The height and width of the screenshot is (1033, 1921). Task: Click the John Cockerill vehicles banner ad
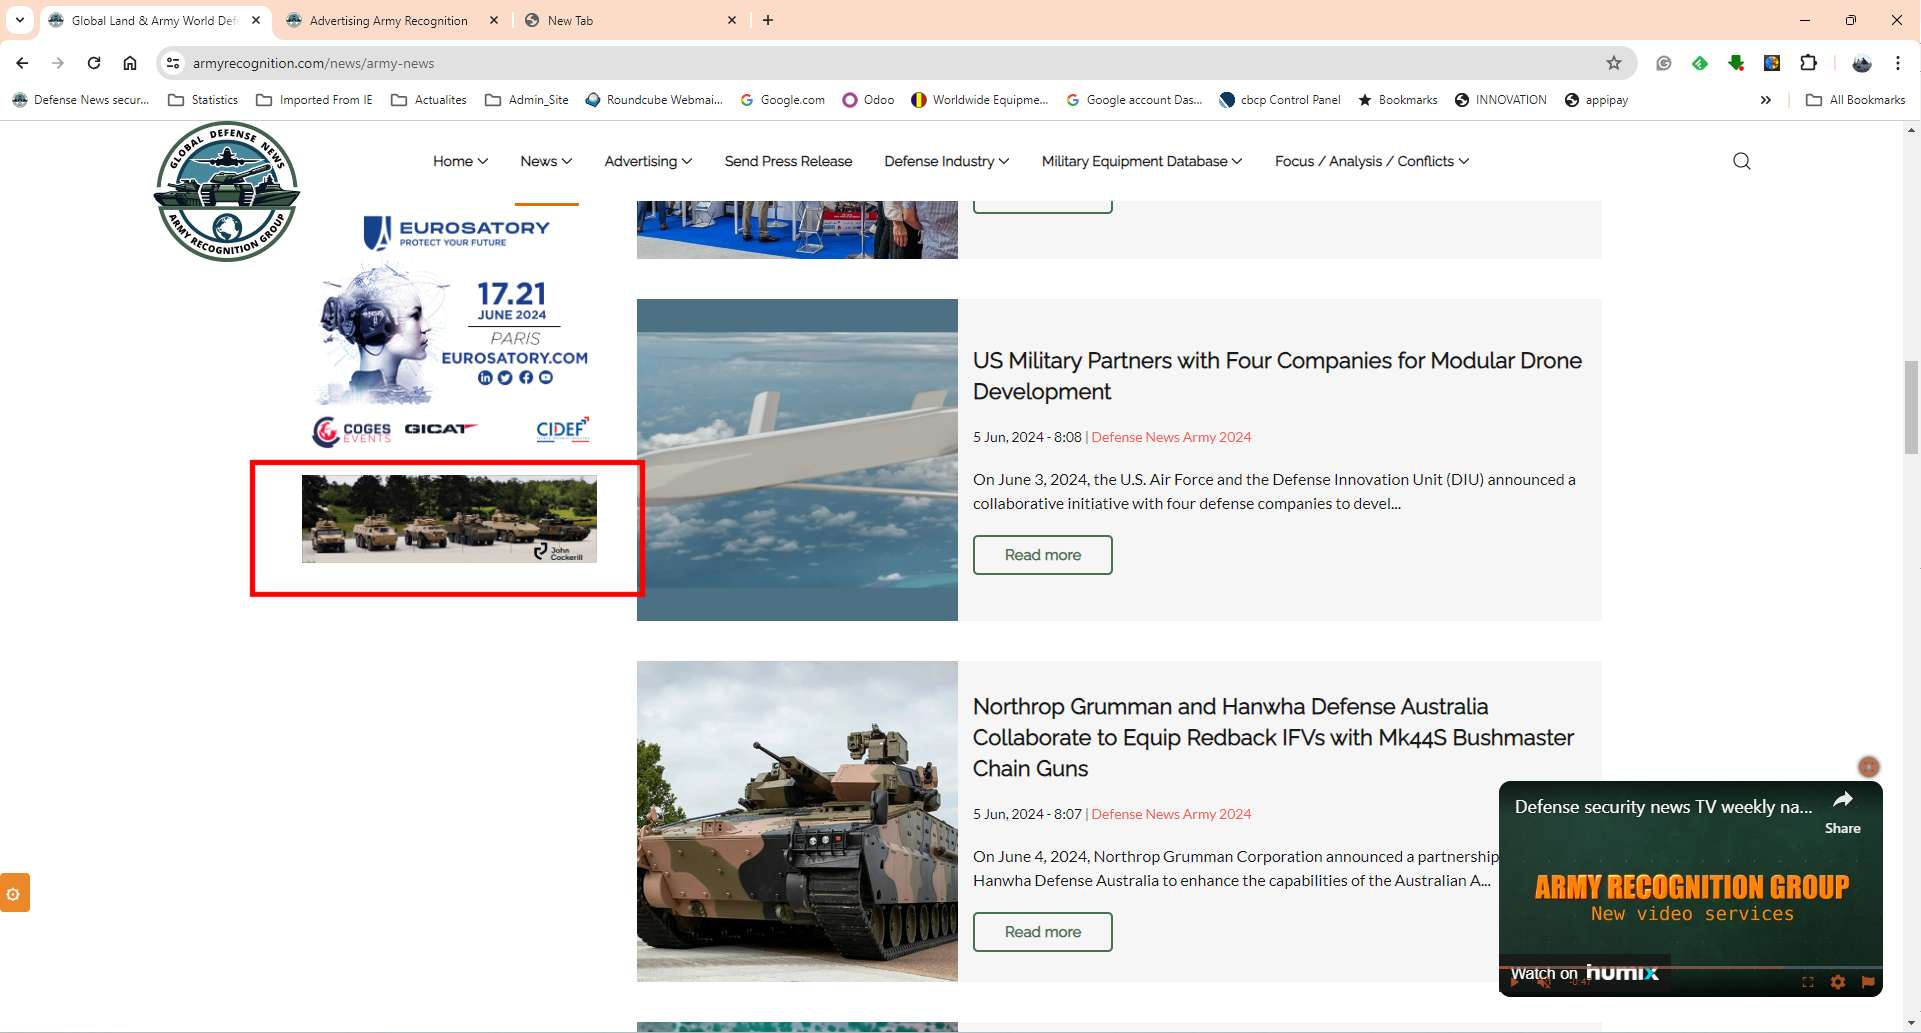tap(449, 519)
